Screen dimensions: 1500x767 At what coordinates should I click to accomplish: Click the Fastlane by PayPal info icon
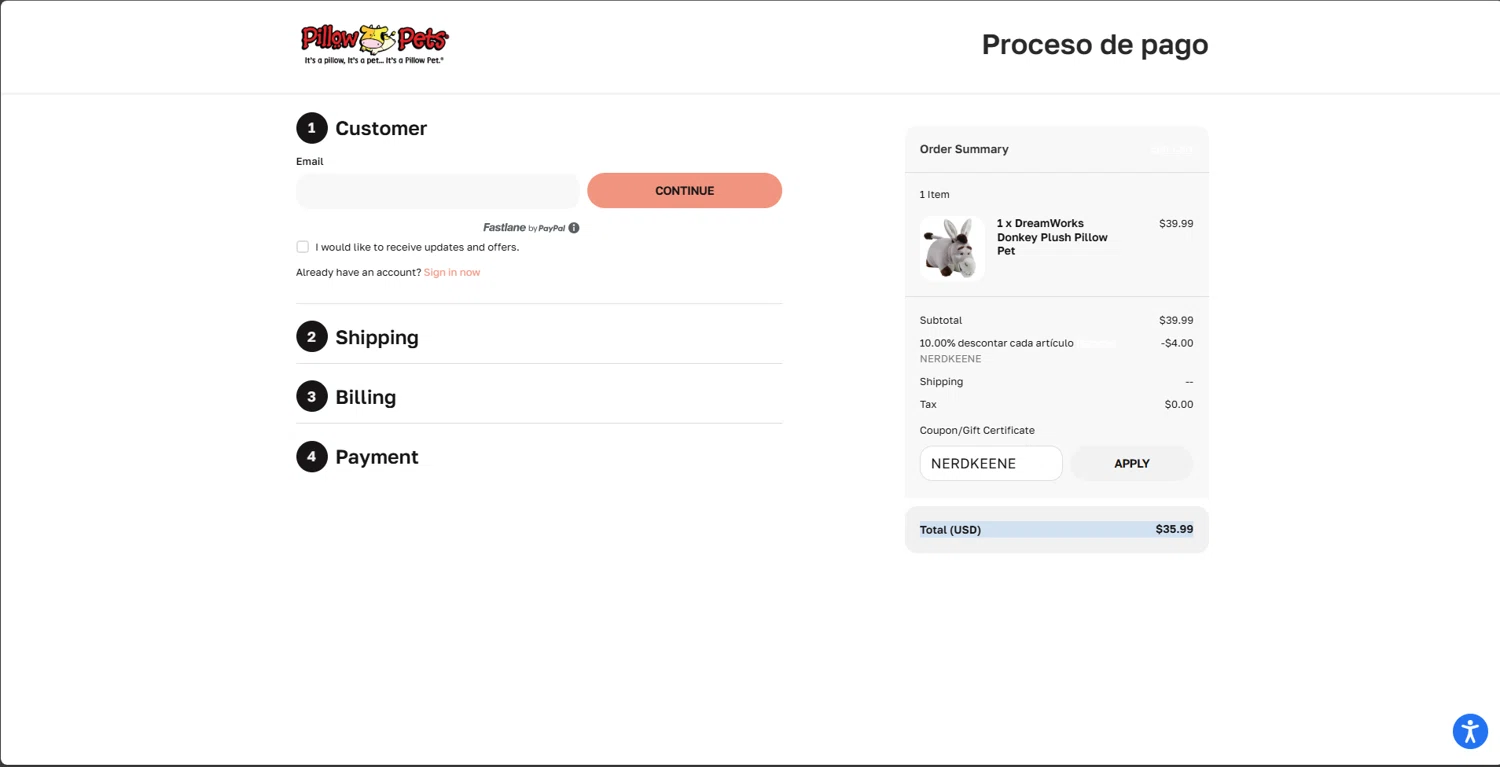click(x=574, y=228)
